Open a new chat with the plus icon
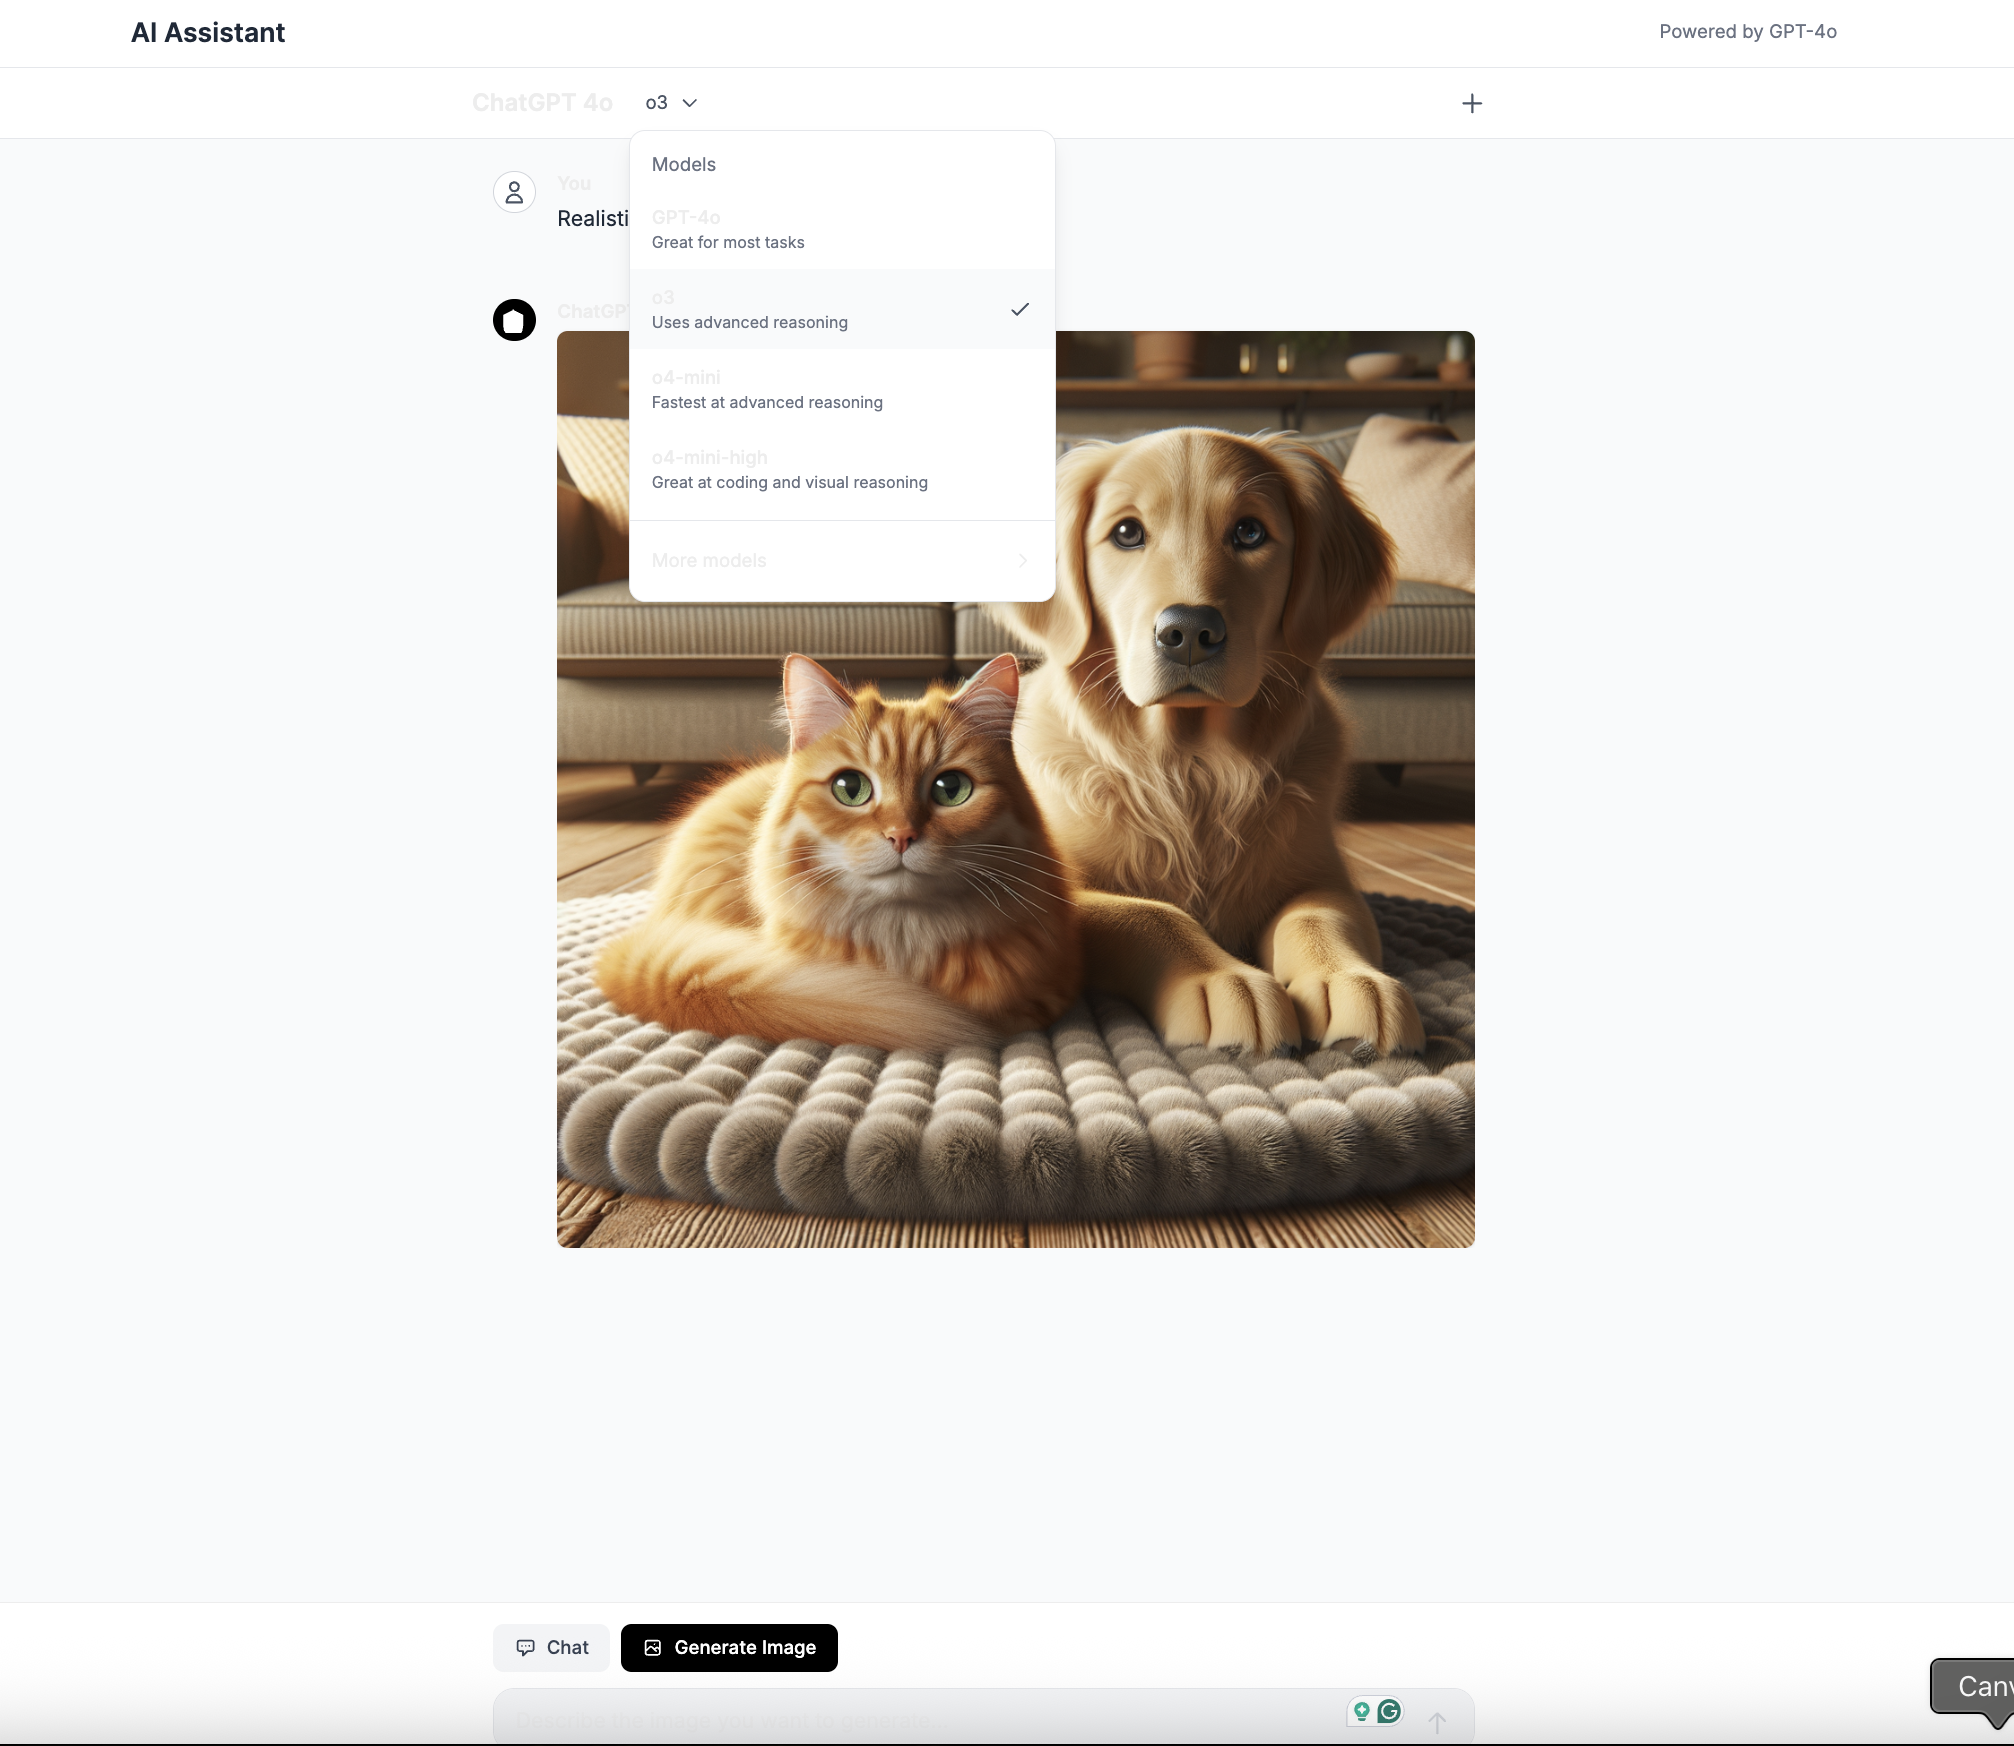 pyautogui.click(x=1471, y=102)
